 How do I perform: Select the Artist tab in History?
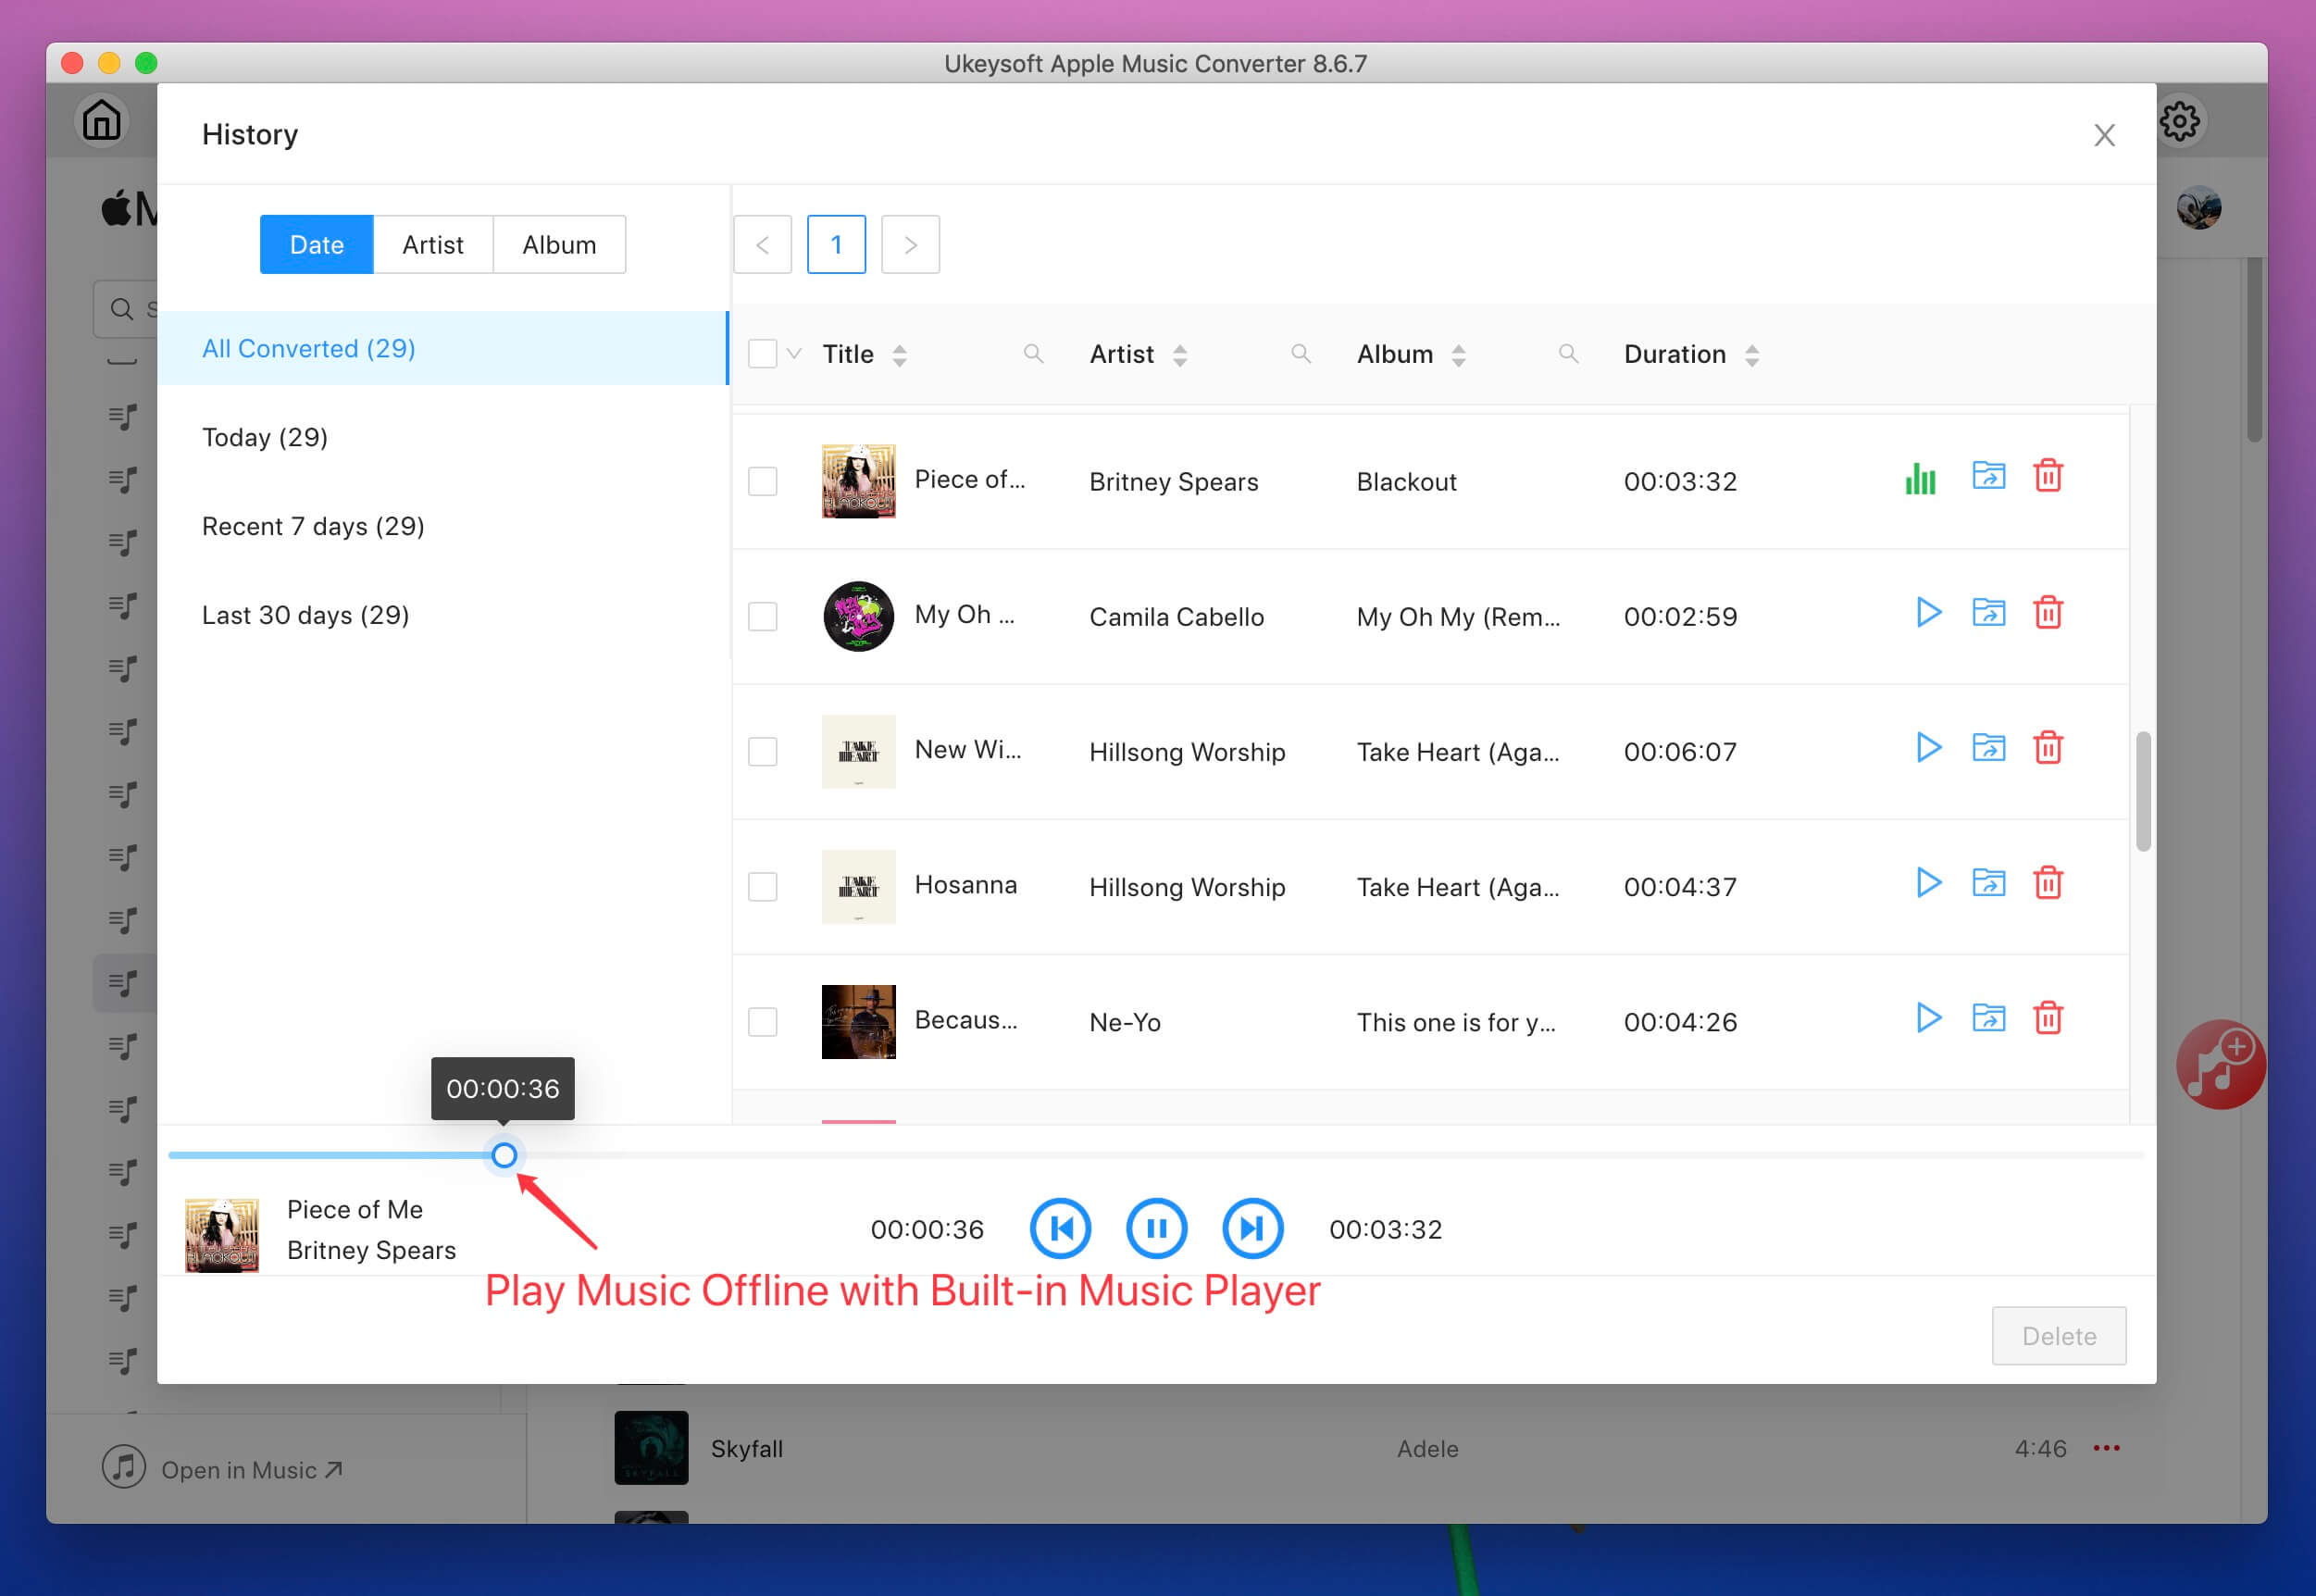click(431, 244)
